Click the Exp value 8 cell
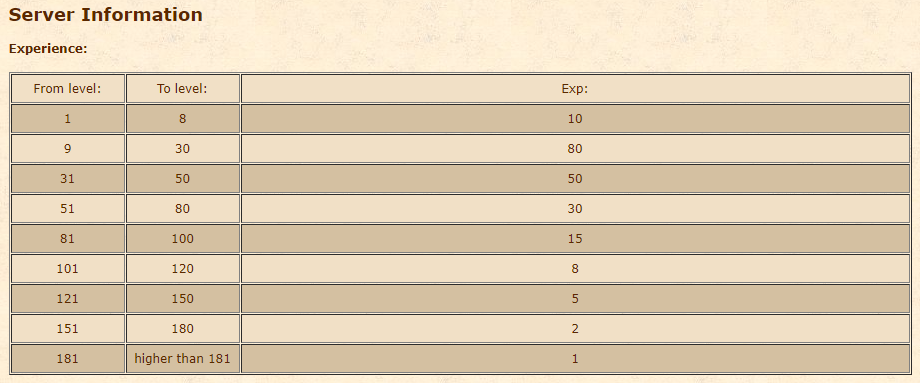 tap(575, 269)
